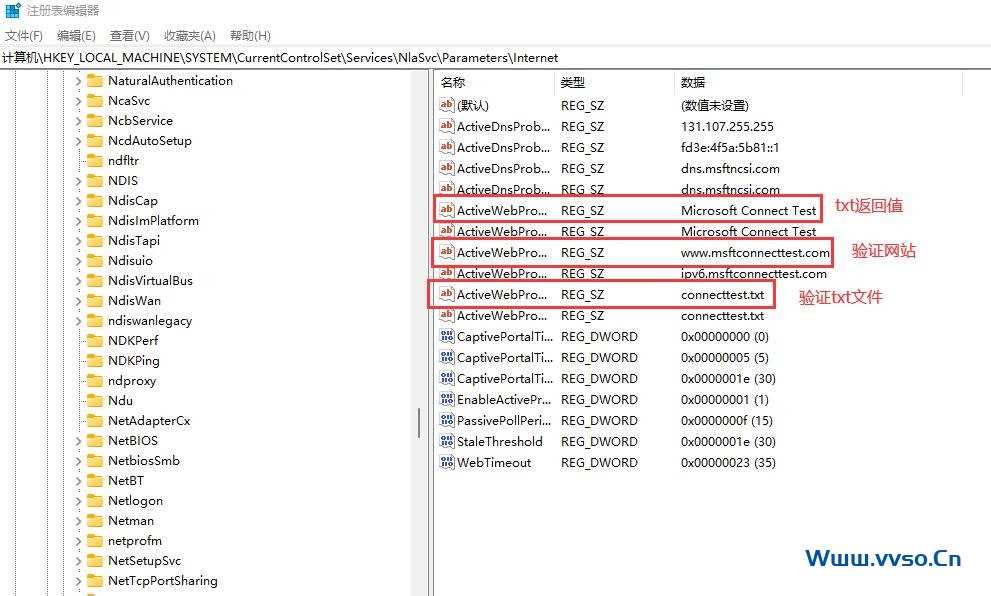This screenshot has height=596, width=991.
Task: Expand the Netman key
Action: 78,521
